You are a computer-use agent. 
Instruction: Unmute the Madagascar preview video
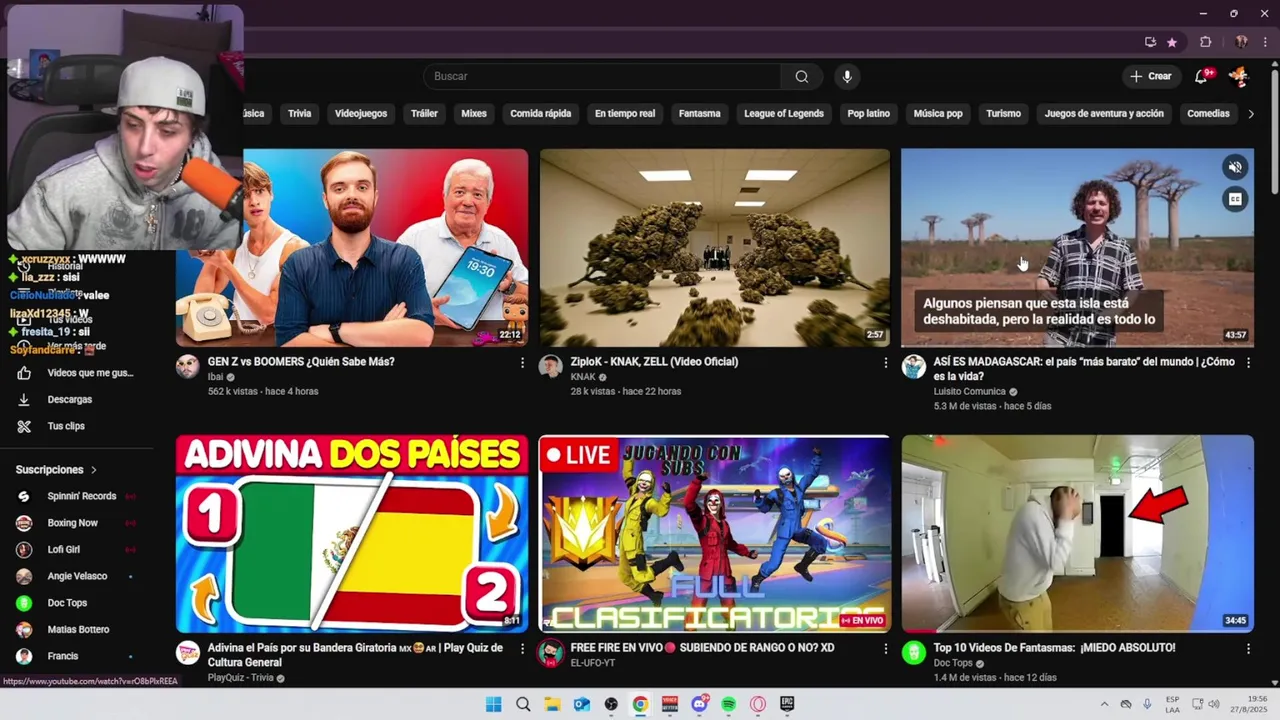[x=1235, y=168]
